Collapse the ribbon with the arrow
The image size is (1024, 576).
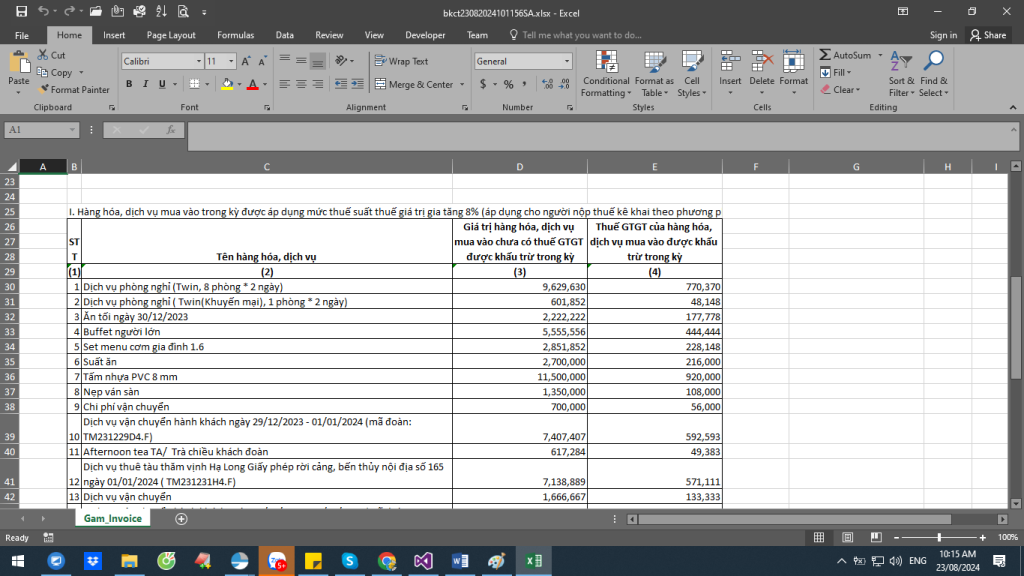tap(1013, 107)
